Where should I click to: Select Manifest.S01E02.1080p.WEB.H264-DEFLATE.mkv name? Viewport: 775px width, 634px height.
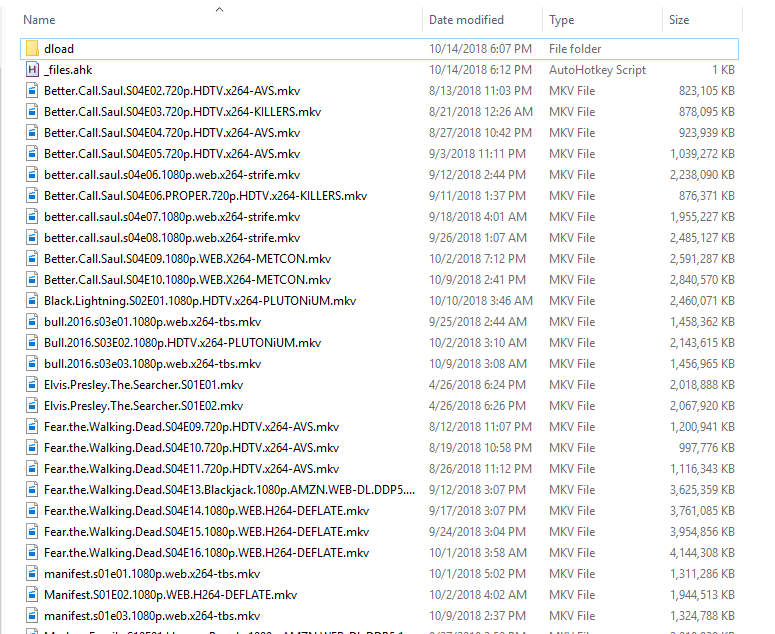[171, 595]
